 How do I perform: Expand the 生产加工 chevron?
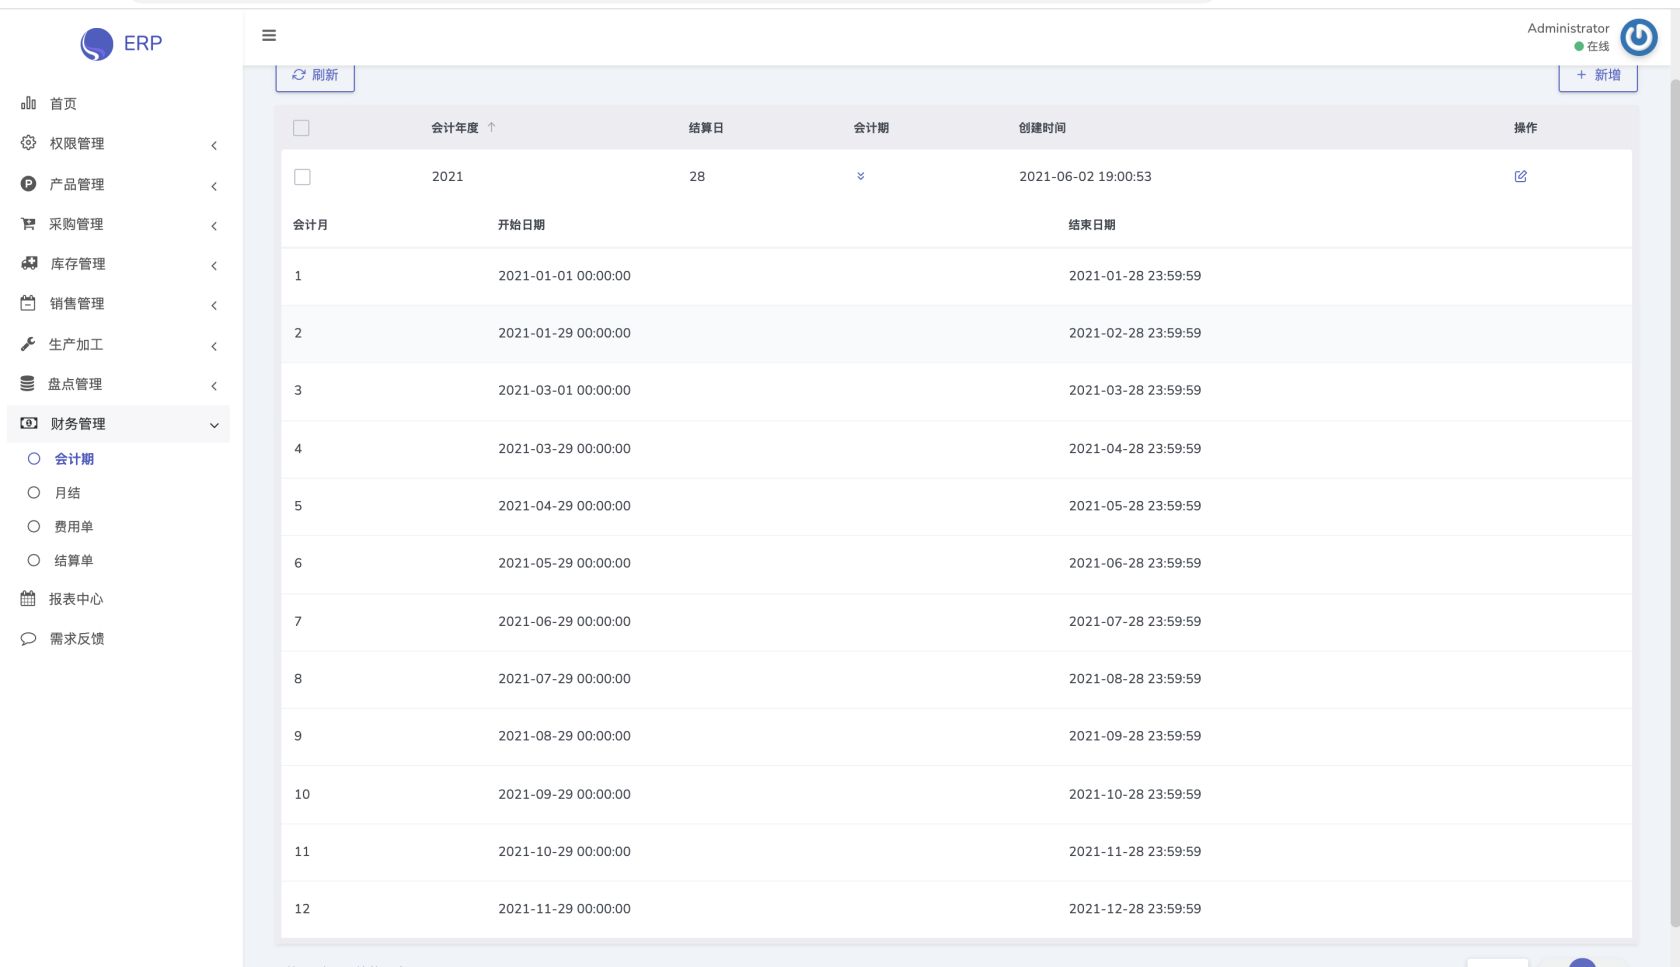214,346
